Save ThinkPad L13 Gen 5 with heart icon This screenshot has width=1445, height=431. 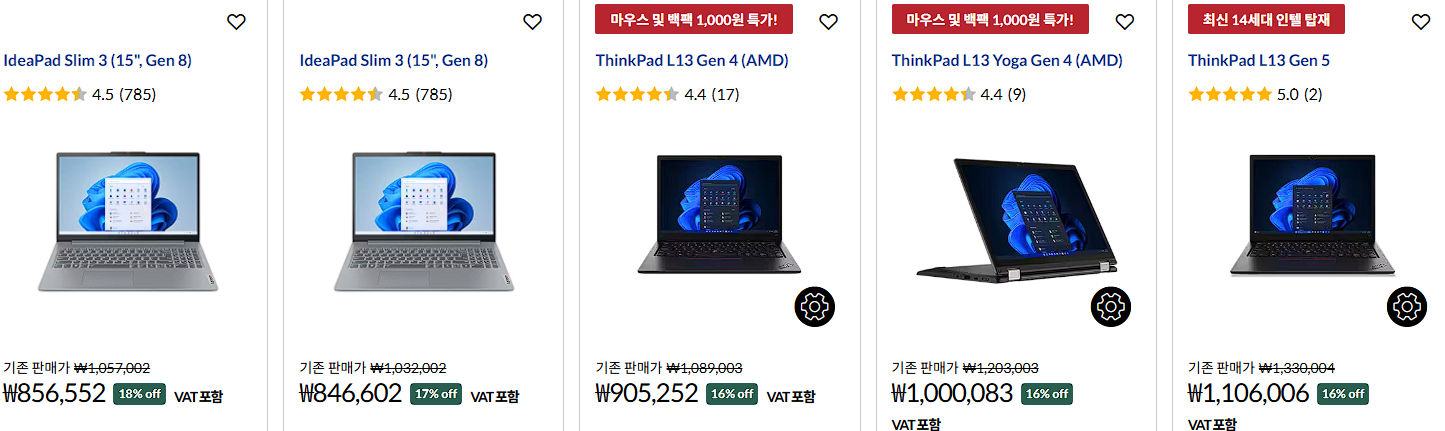pos(1420,22)
